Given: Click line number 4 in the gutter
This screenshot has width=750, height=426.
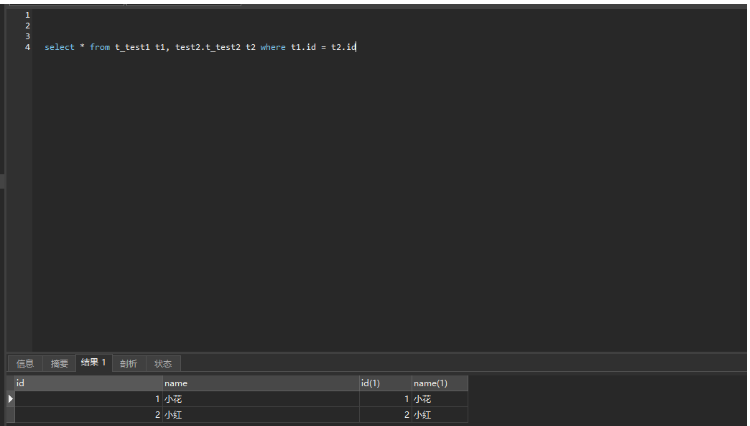Looking at the screenshot, I should click(27, 47).
